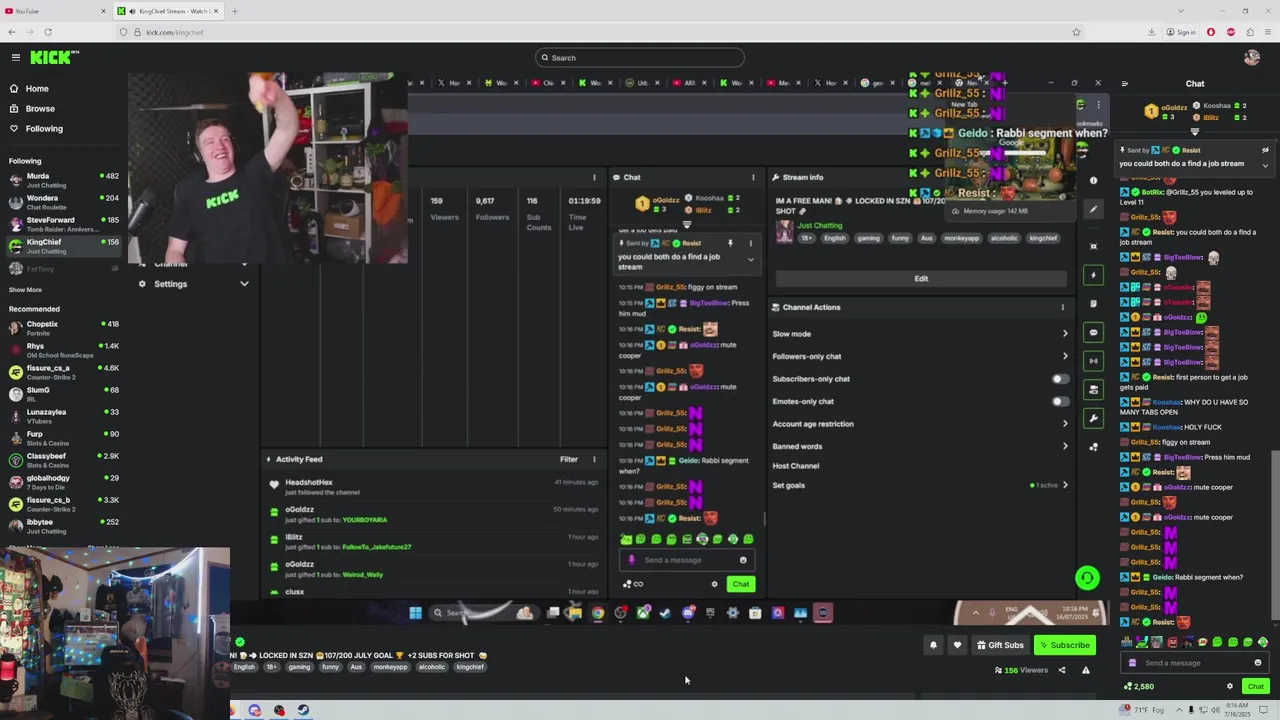The height and width of the screenshot is (720, 1280).
Task: Click the browser Sign in button
Action: pos(1182,32)
